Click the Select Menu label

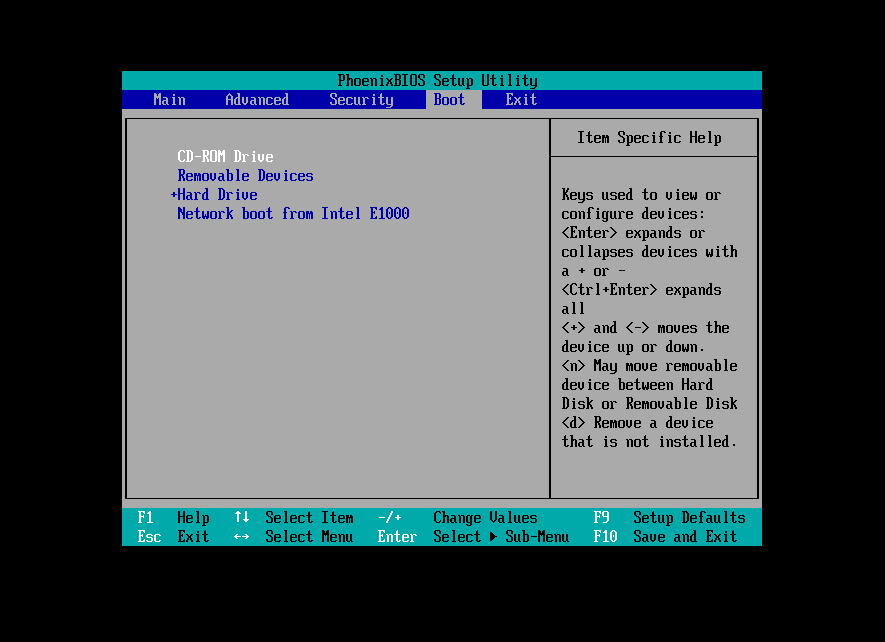coord(309,536)
